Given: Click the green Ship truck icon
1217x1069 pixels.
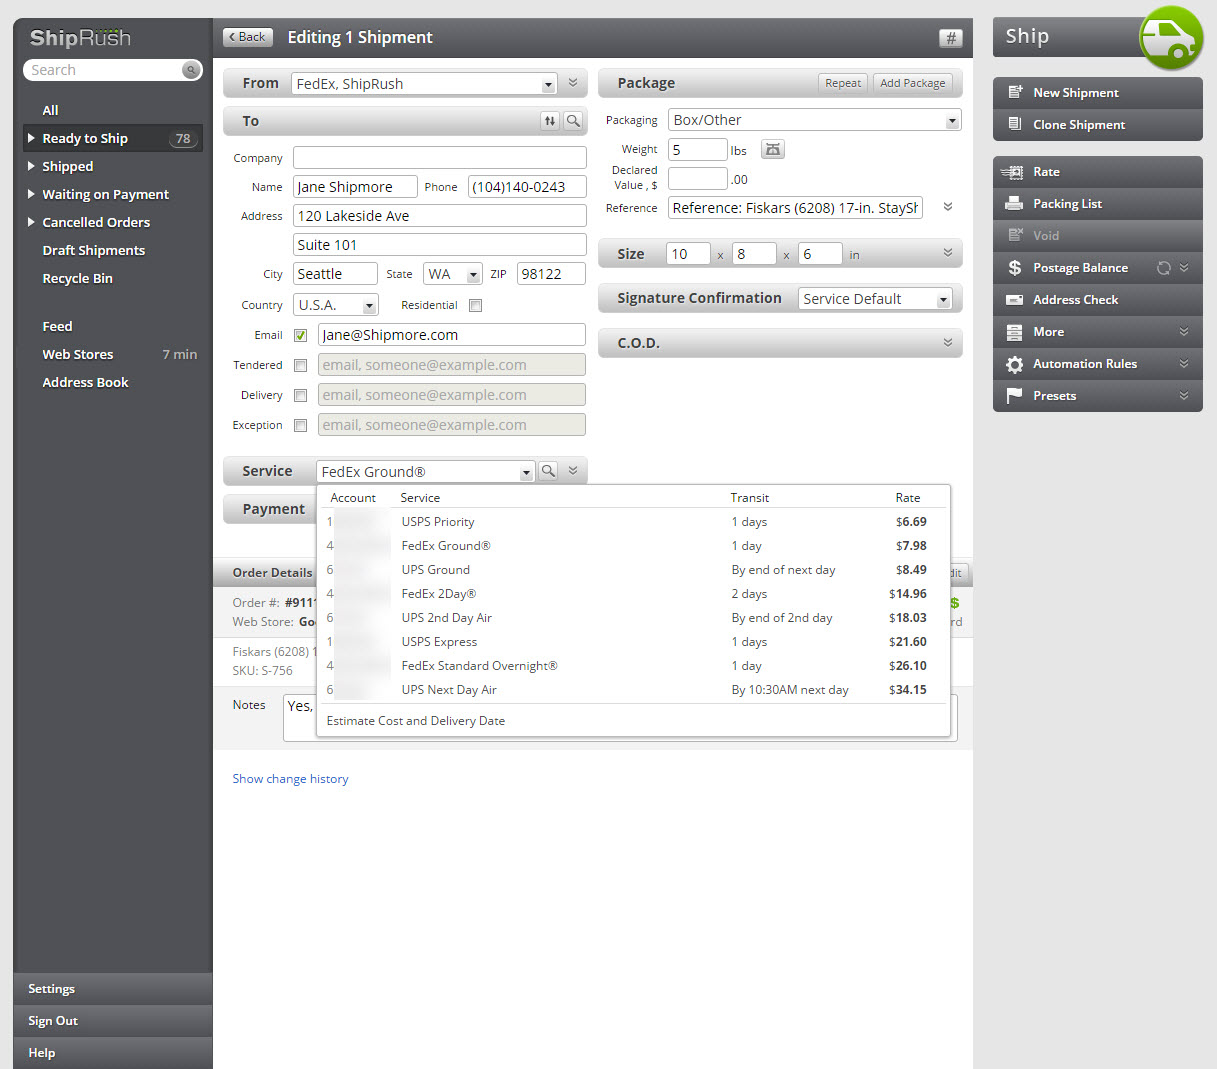Looking at the screenshot, I should point(1170,38).
